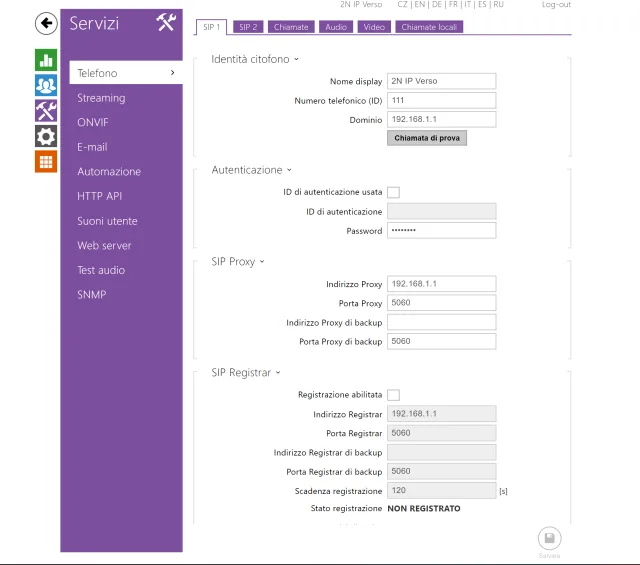Switch language to EN

click(x=421, y=5)
